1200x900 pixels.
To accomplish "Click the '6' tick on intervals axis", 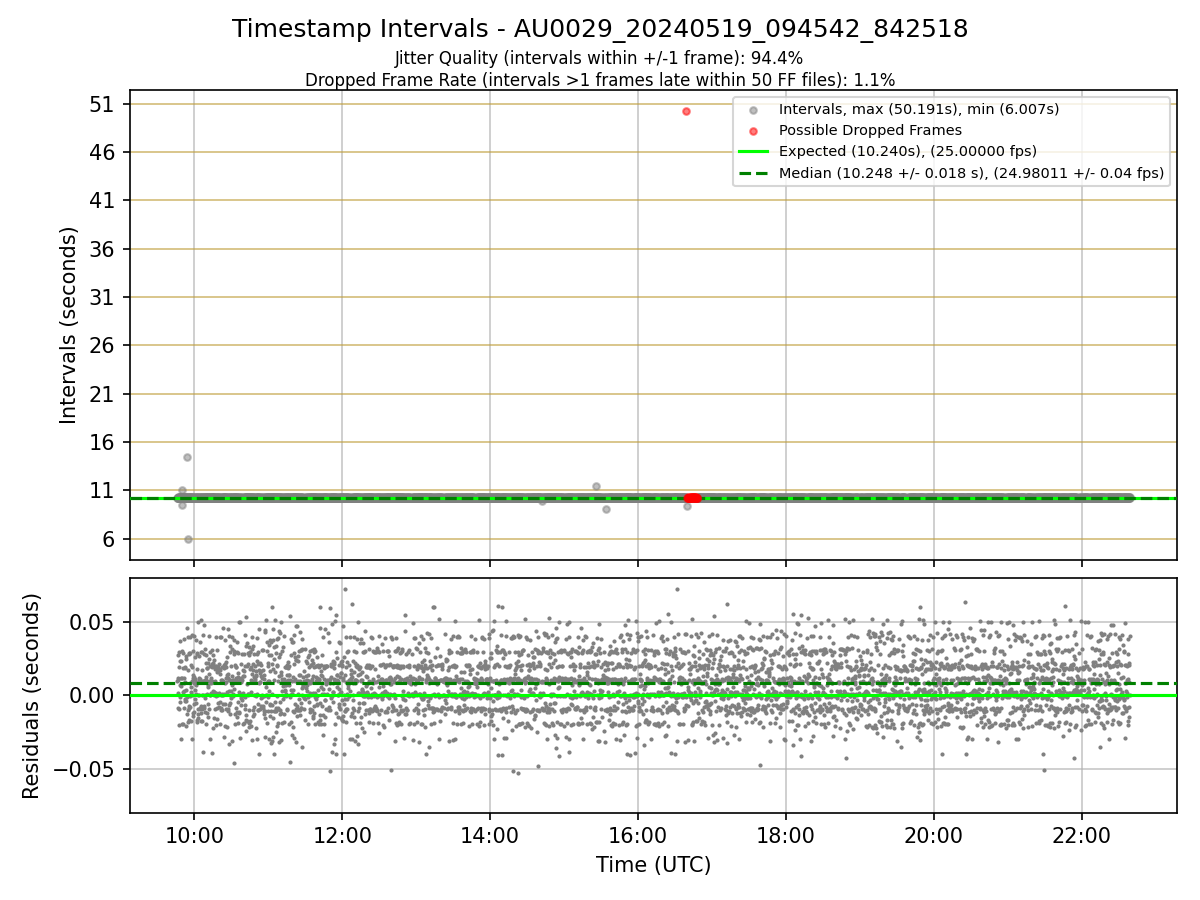I will click(x=109, y=539).
